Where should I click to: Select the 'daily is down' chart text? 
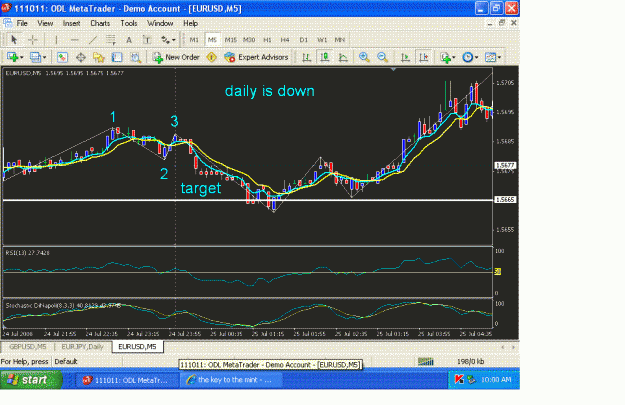[270, 91]
